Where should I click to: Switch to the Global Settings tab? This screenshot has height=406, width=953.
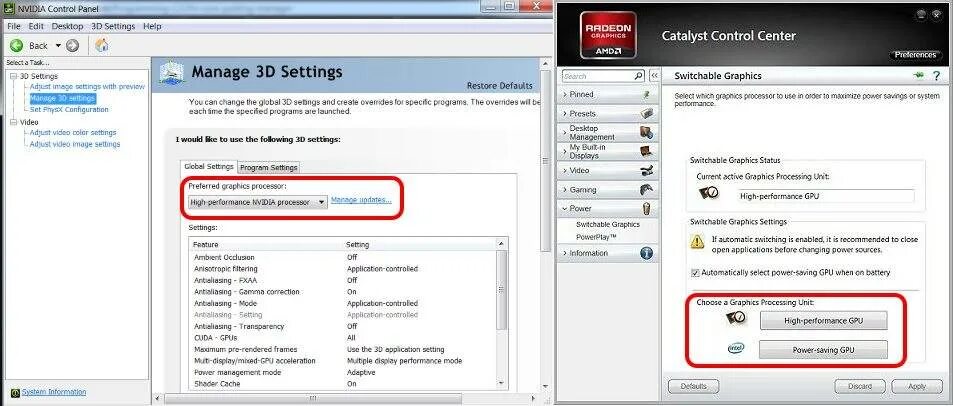click(209, 167)
